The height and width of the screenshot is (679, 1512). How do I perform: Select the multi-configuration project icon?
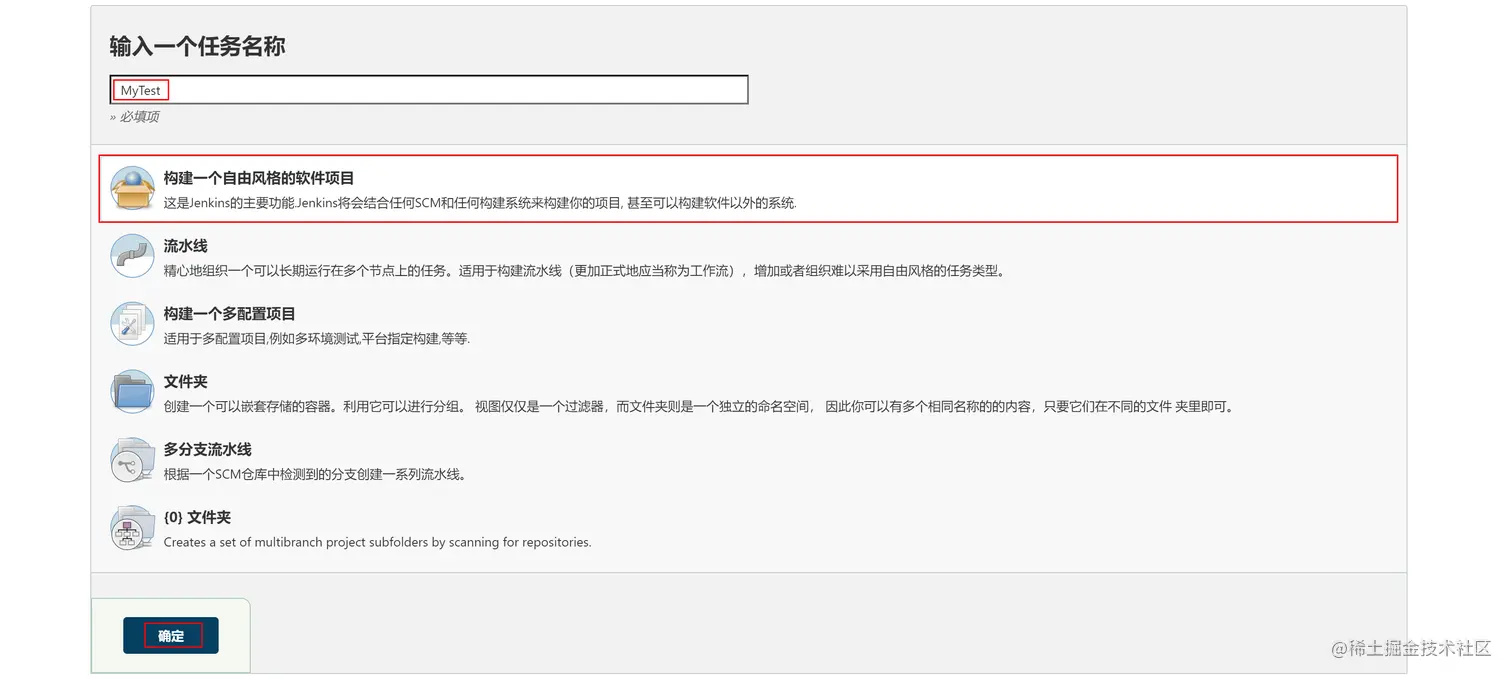coord(132,324)
